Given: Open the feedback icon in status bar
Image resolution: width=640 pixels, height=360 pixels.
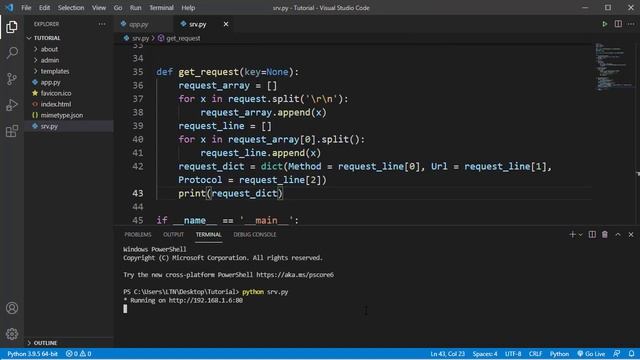Looking at the screenshot, I should tap(617, 354).
